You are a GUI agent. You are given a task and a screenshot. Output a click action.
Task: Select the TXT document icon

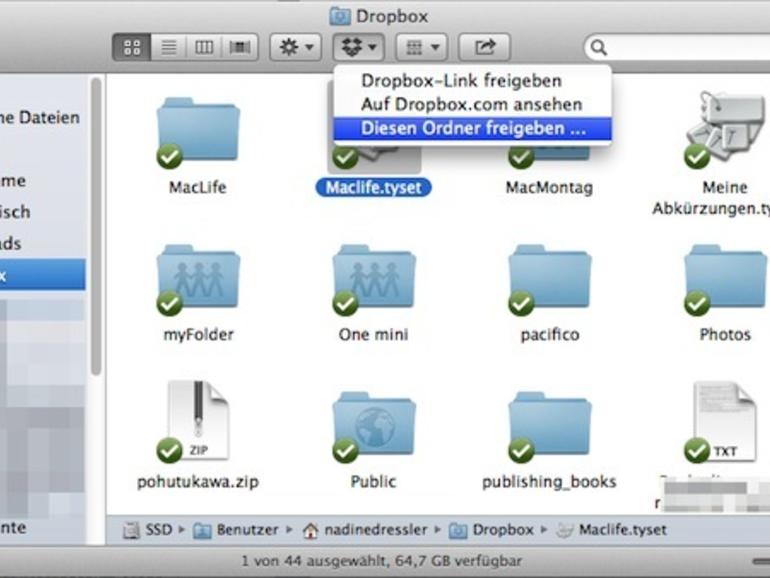725,422
